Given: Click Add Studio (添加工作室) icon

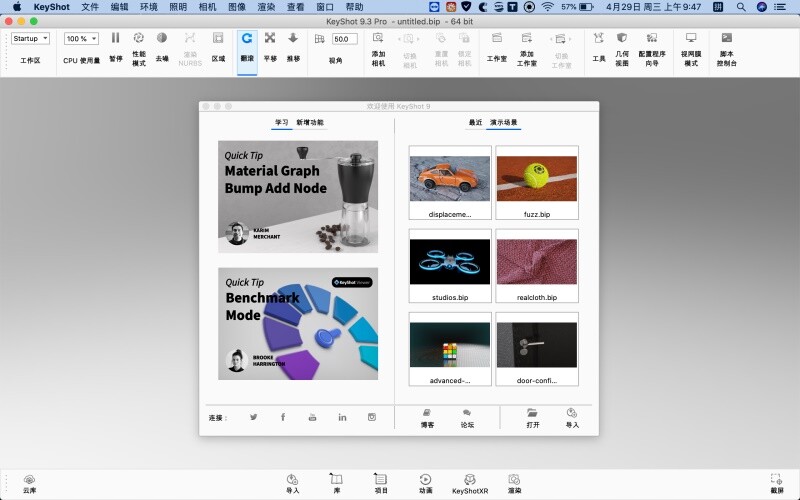Looking at the screenshot, I should (x=527, y=38).
